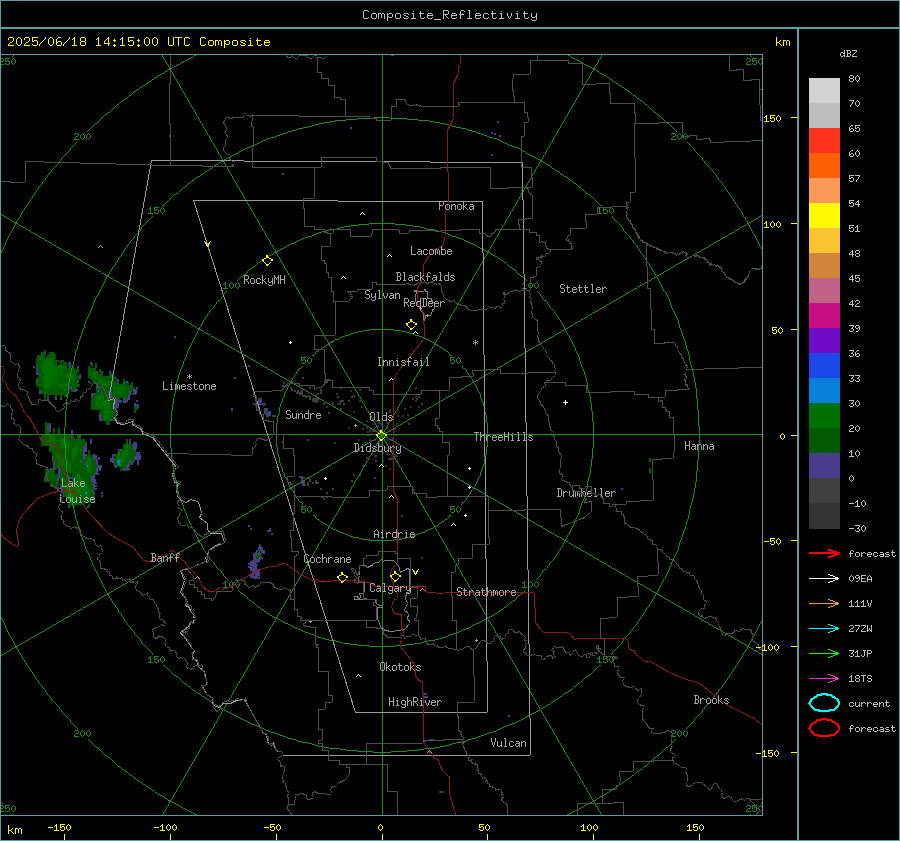The width and height of the screenshot is (900, 841).
Task: Click the Sylvan label
Action: pyautogui.click(x=382, y=295)
